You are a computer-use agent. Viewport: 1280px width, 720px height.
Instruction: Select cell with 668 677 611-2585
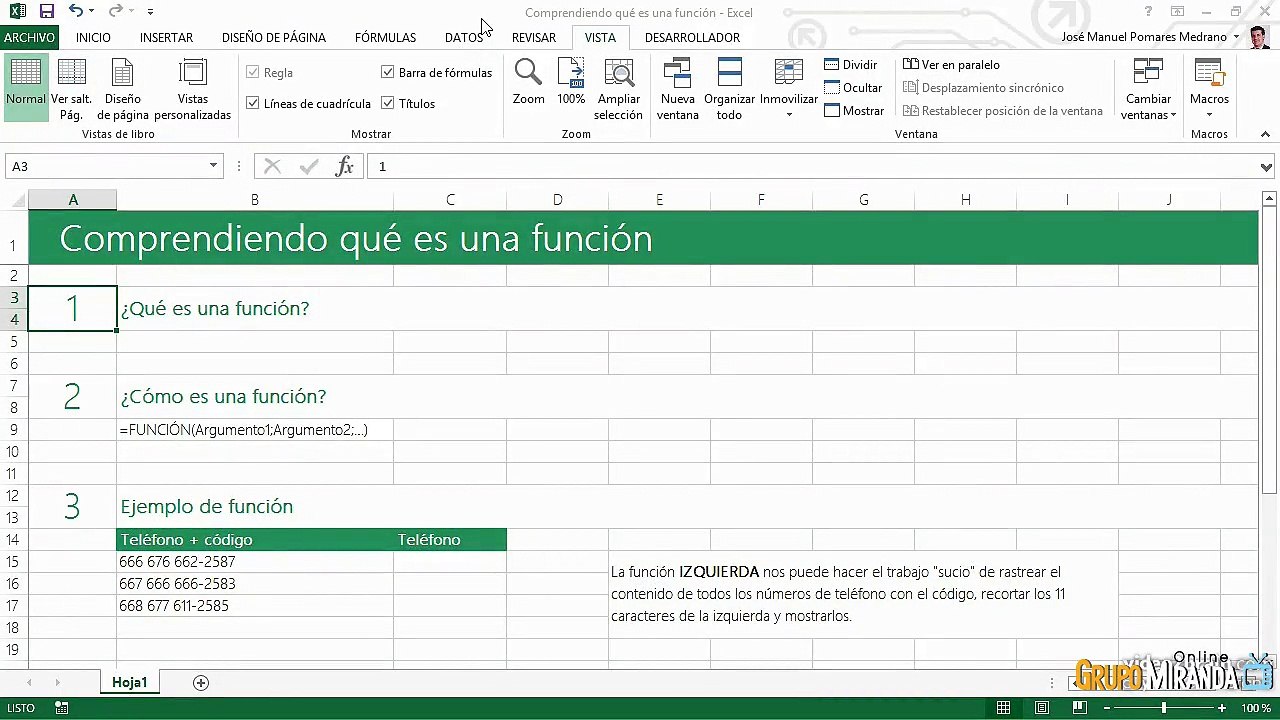[x=255, y=606]
